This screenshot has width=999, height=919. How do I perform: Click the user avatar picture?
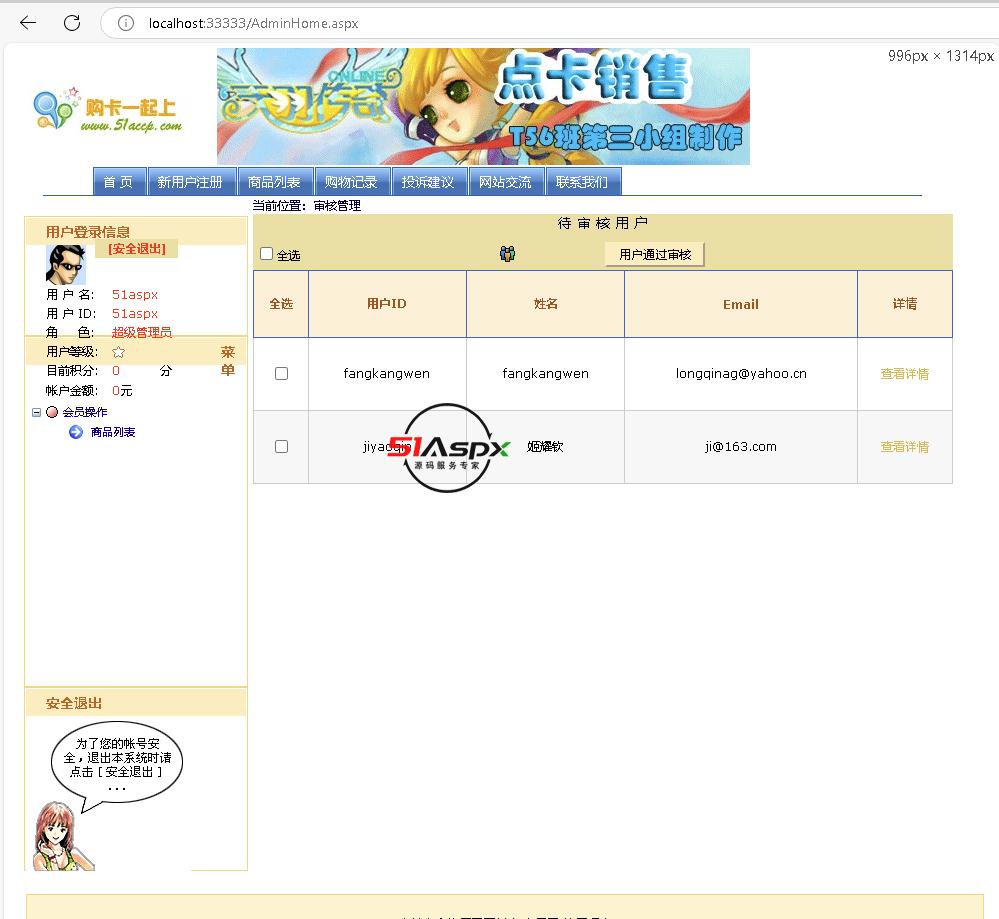click(66, 264)
